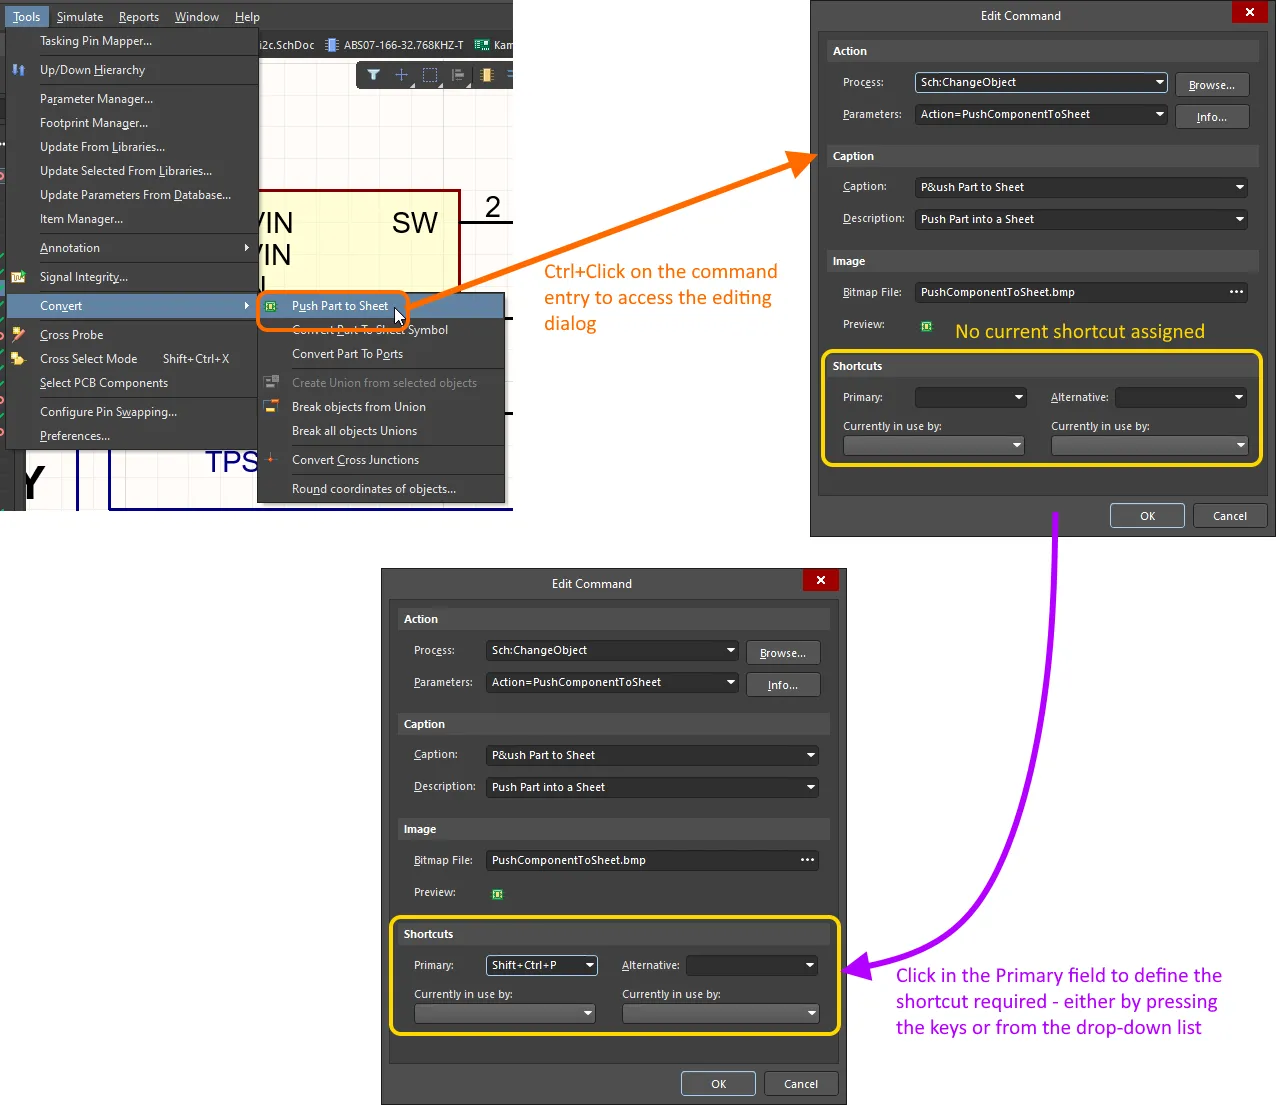Click the Cross Probe menu icon
Viewport: 1276px width, 1105px height.
click(18, 335)
